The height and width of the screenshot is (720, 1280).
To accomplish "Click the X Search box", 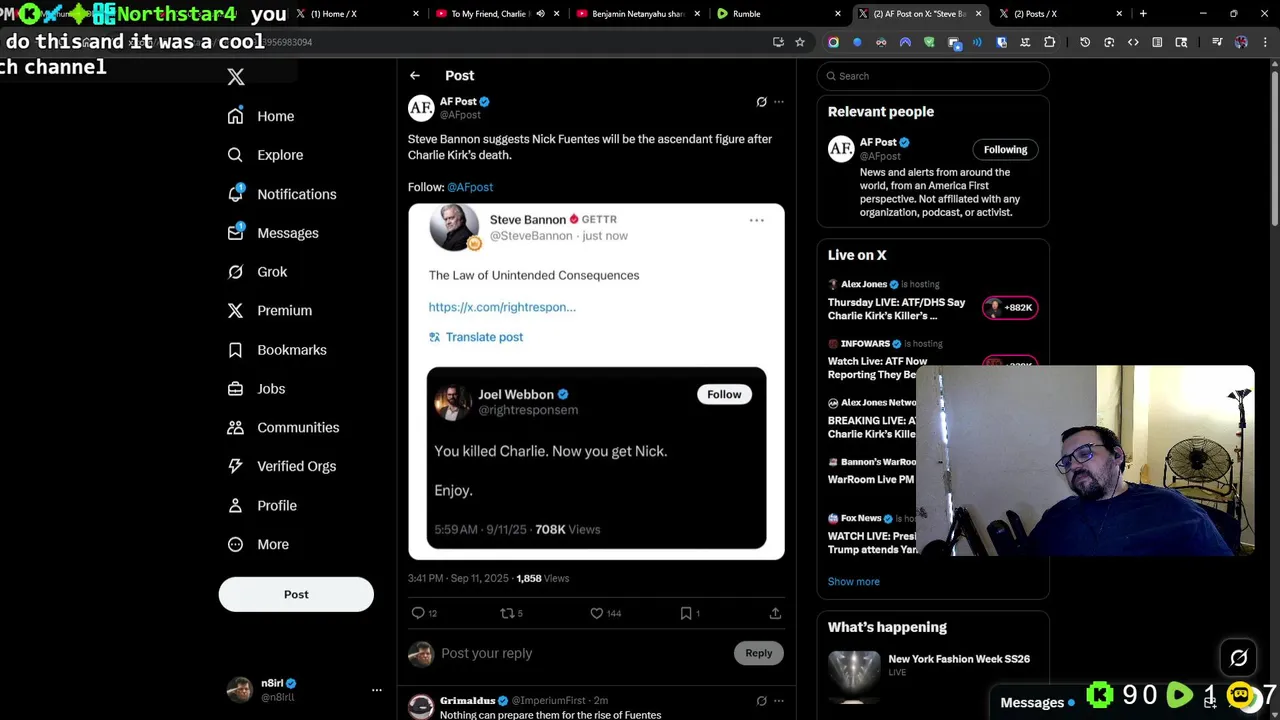I will click(x=933, y=76).
